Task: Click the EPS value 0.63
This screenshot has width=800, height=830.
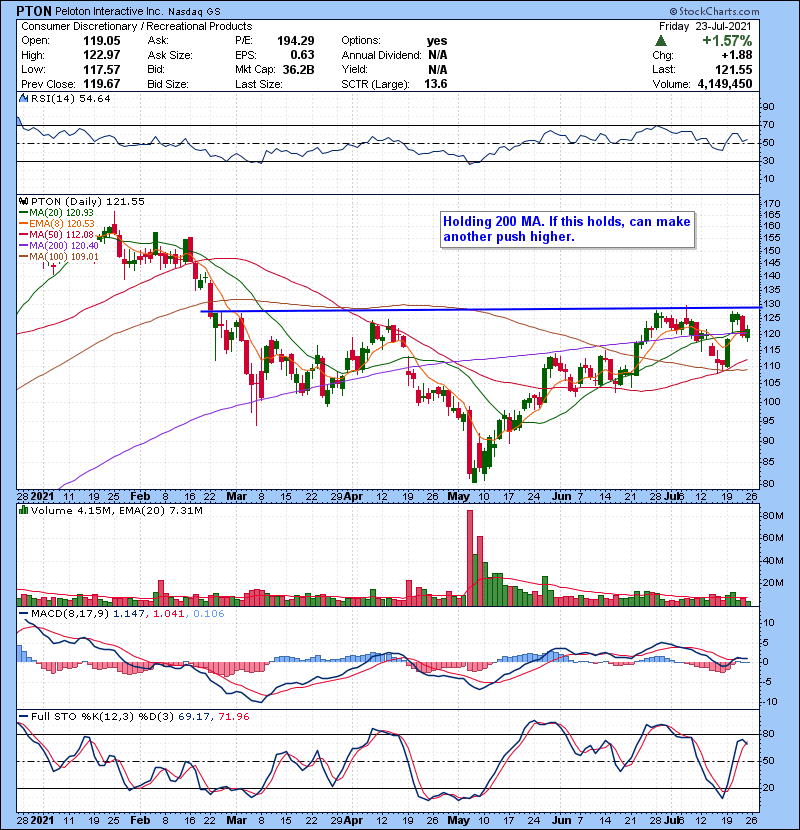Action: (x=302, y=55)
